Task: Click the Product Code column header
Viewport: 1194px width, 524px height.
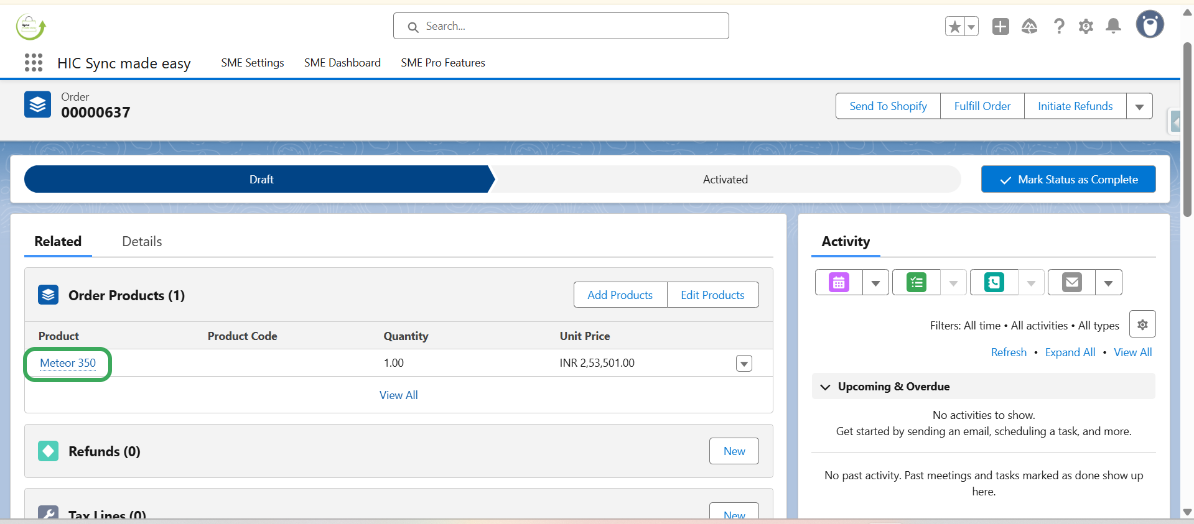Action: pyautogui.click(x=242, y=336)
